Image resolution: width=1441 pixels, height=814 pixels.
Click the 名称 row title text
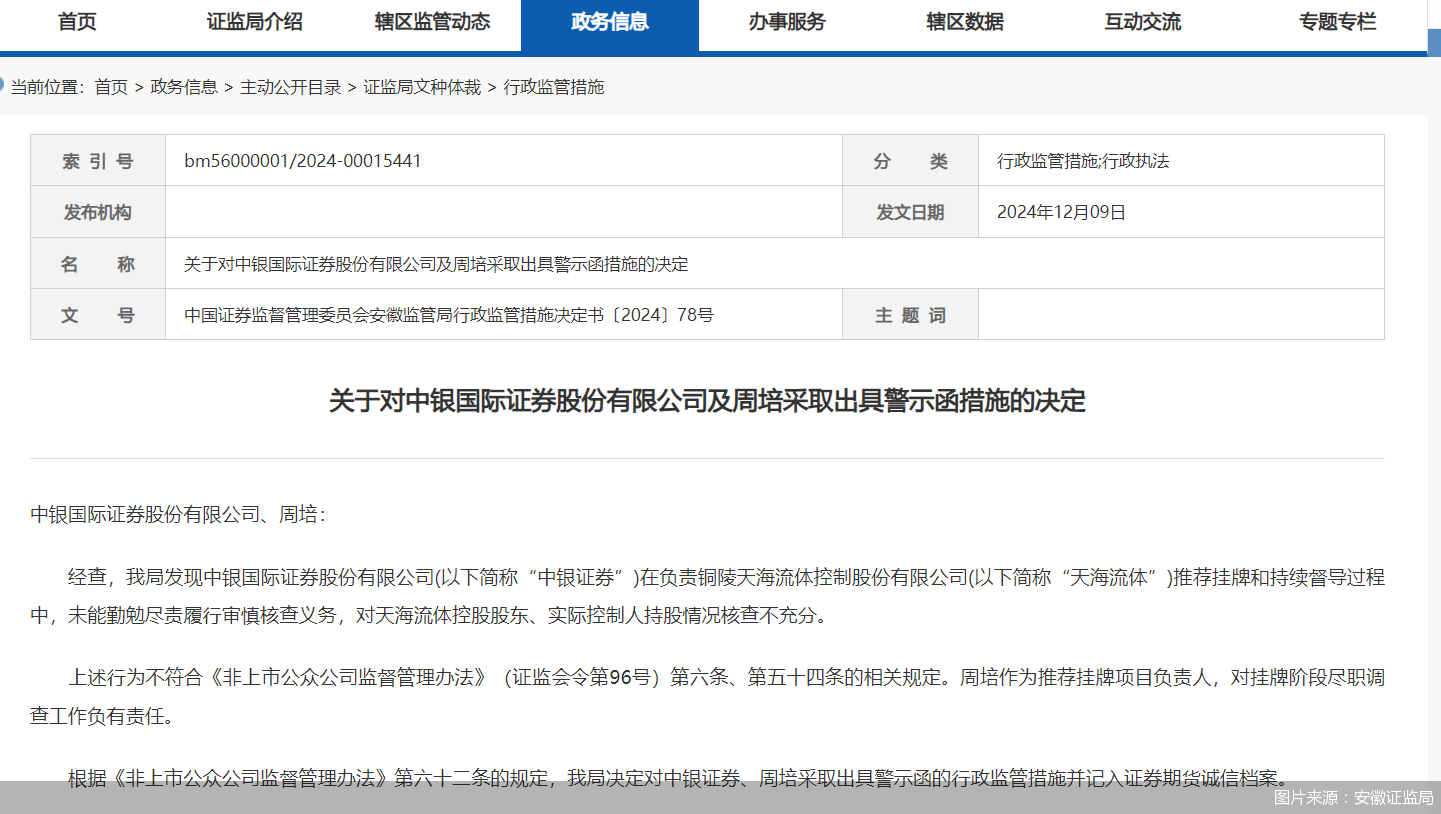coord(436,265)
